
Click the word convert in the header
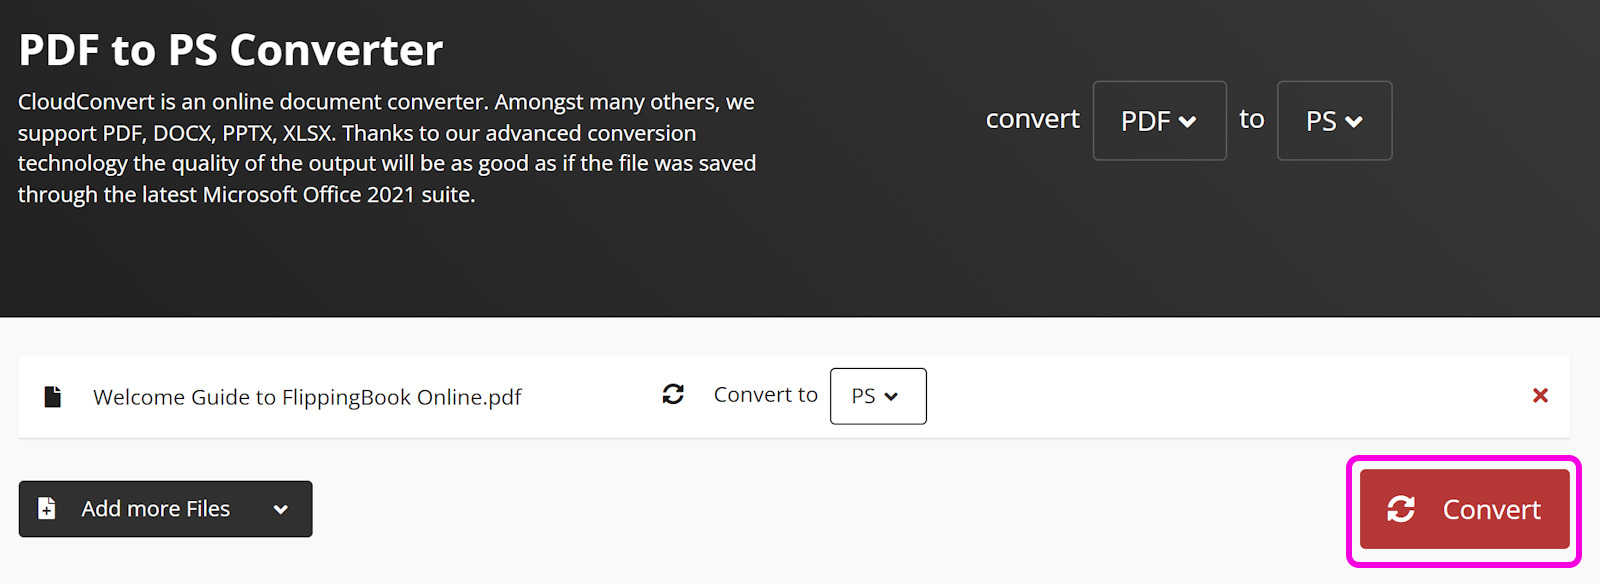pos(1032,119)
